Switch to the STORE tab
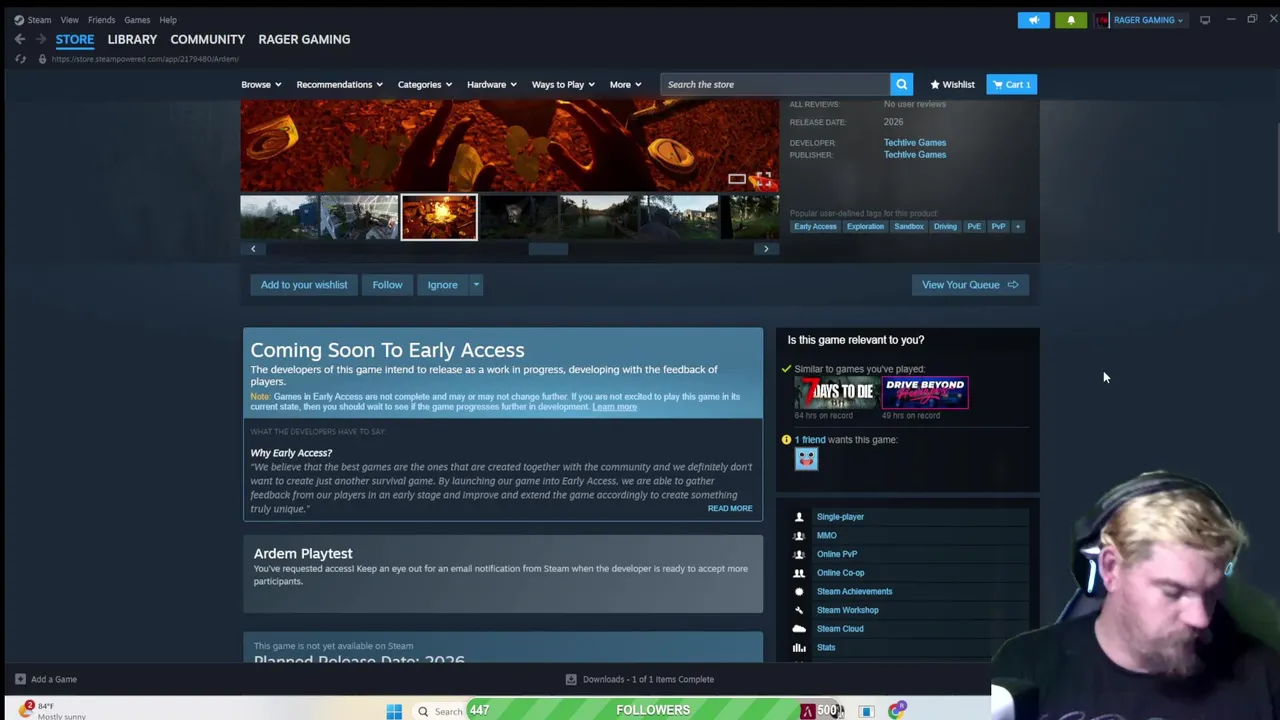Viewport: 1280px width, 720px height. tap(75, 39)
